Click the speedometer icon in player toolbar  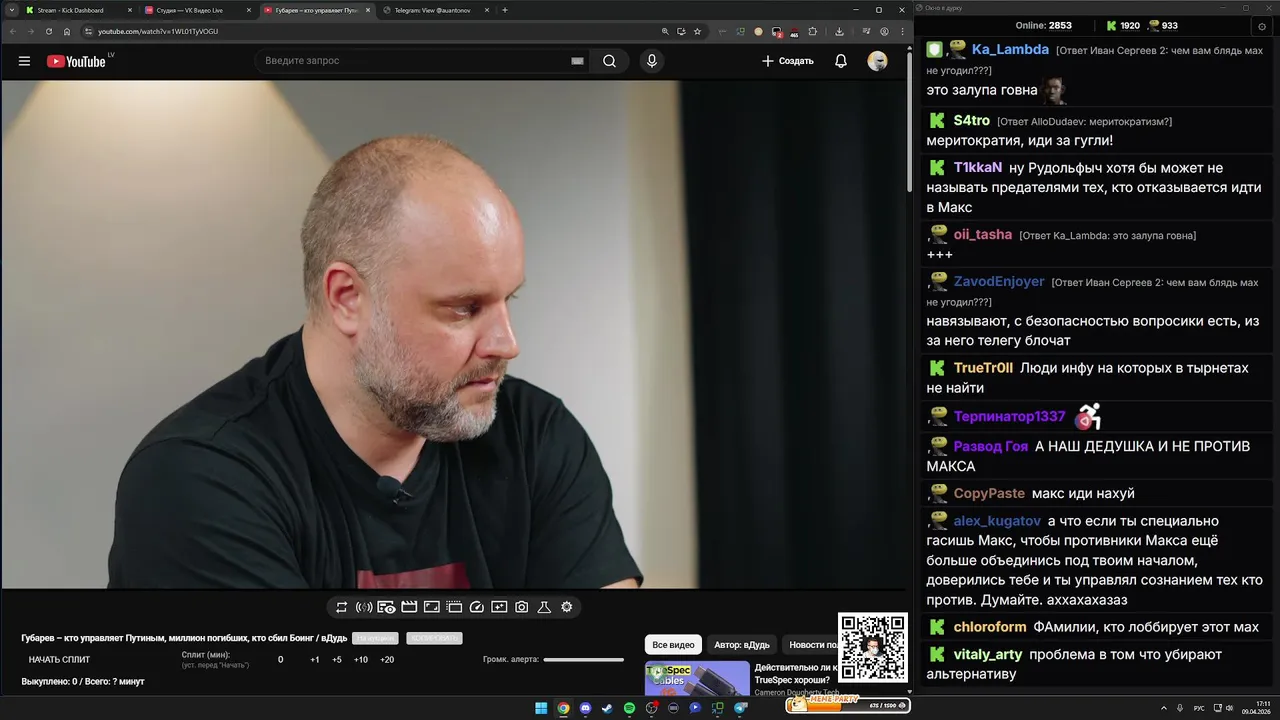coord(477,607)
